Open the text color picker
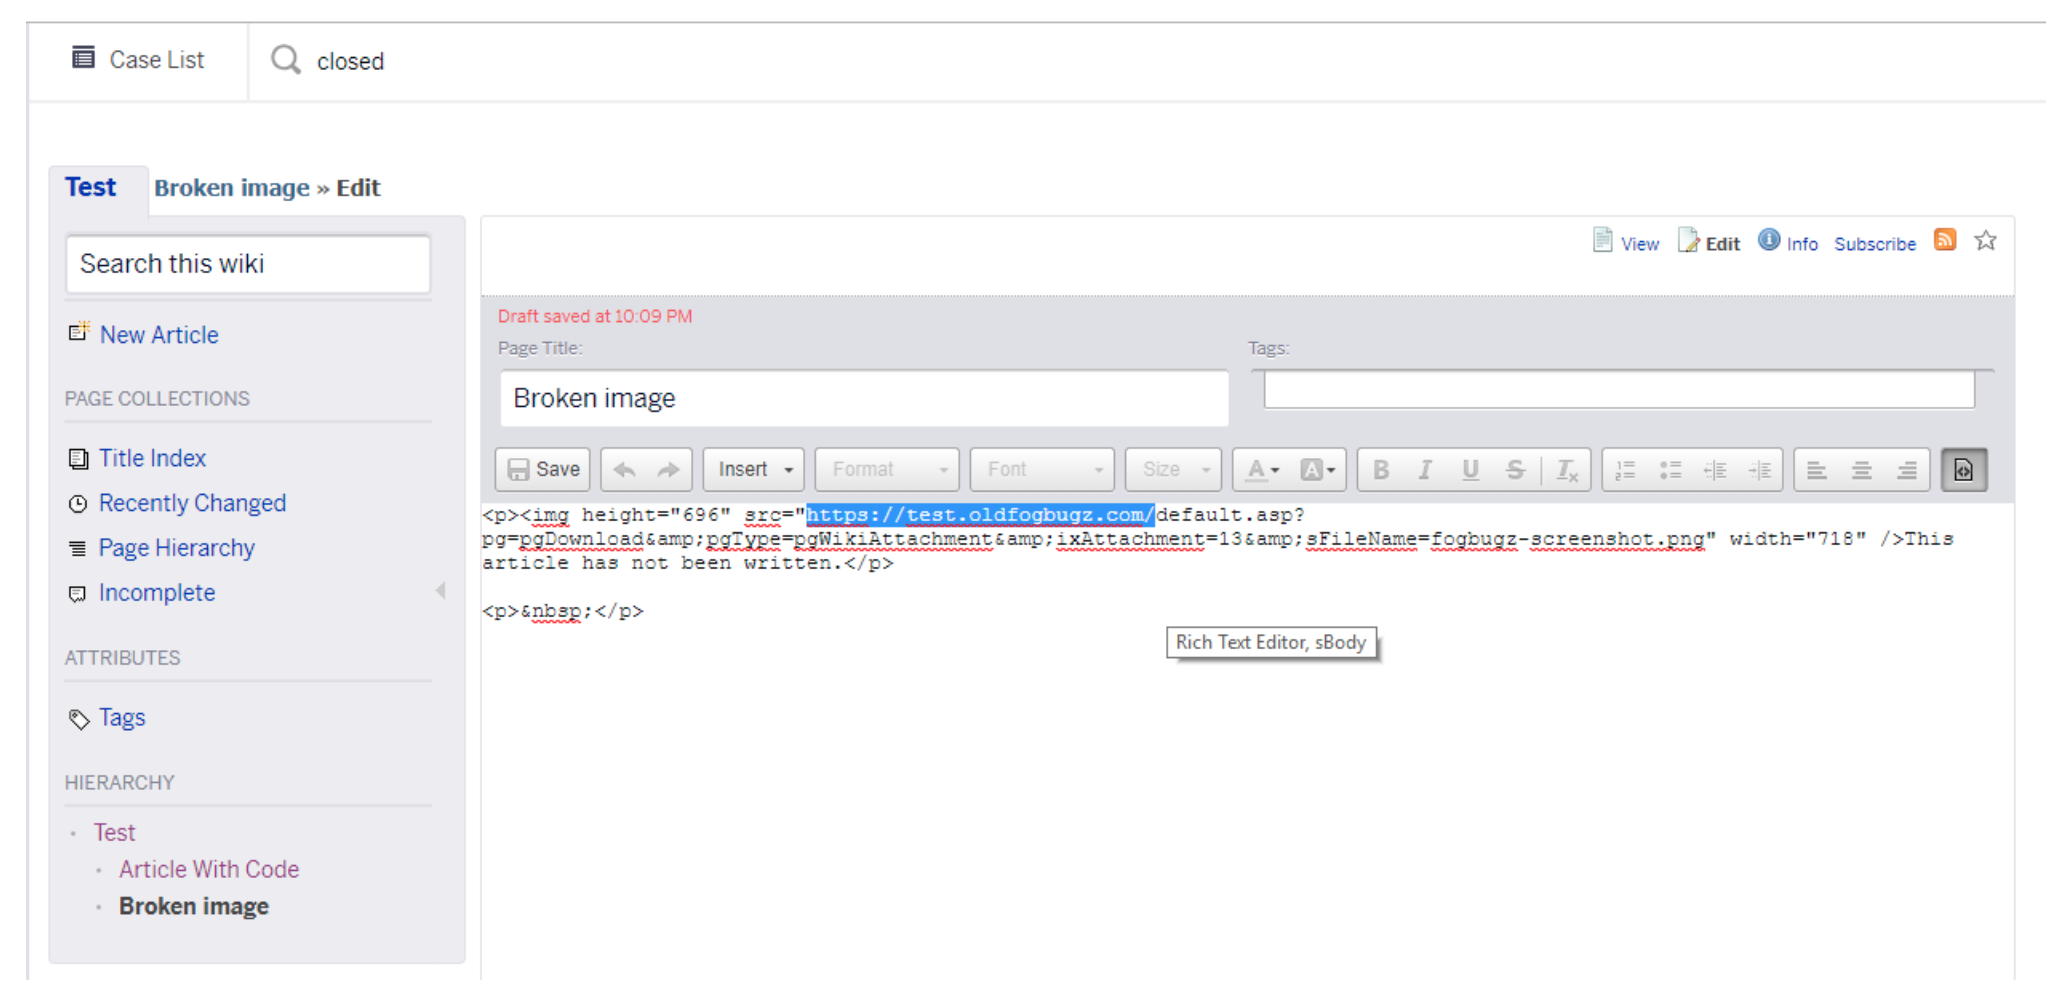Image resolution: width=2056 pixels, height=996 pixels. click(1263, 470)
